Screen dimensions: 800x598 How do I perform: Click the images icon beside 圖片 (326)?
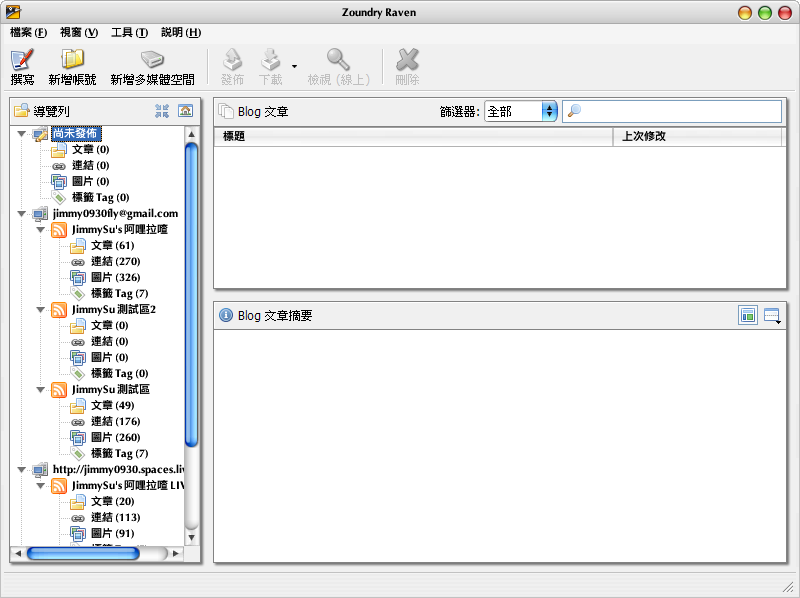pos(78,278)
